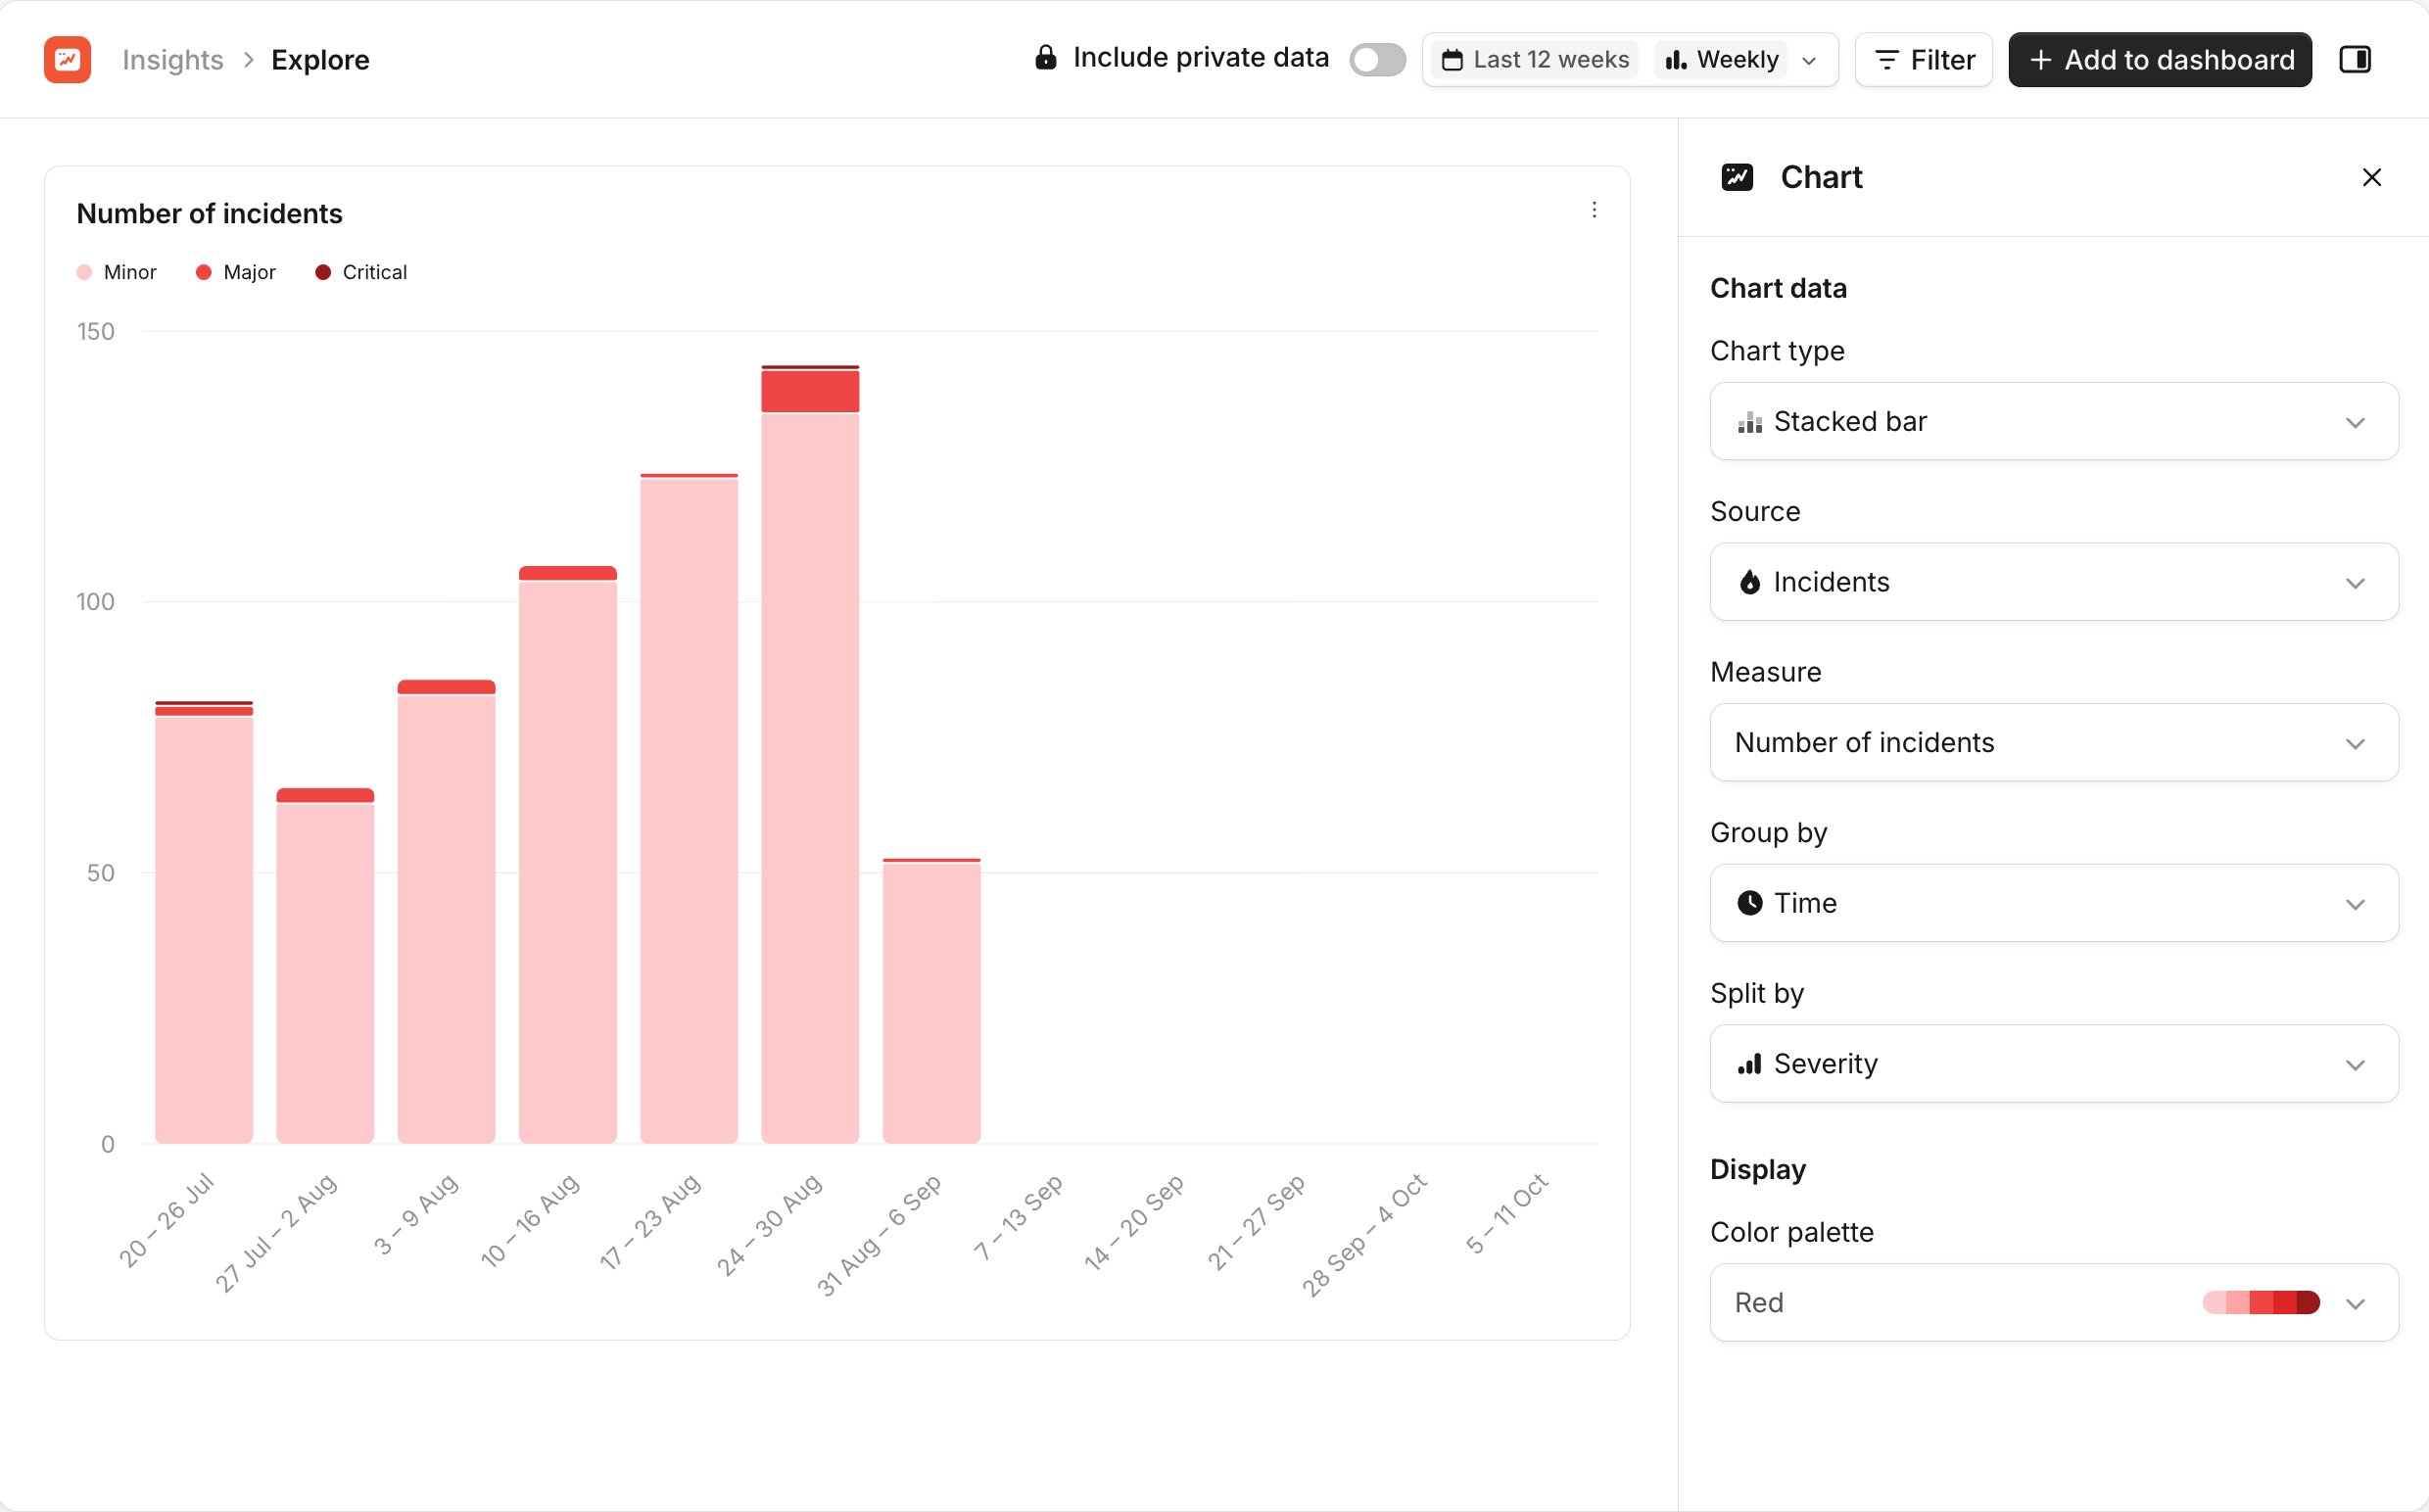The height and width of the screenshot is (1512, 2429).
Task: Open the Group by Time dropdown
Action: coord(2053,903)
